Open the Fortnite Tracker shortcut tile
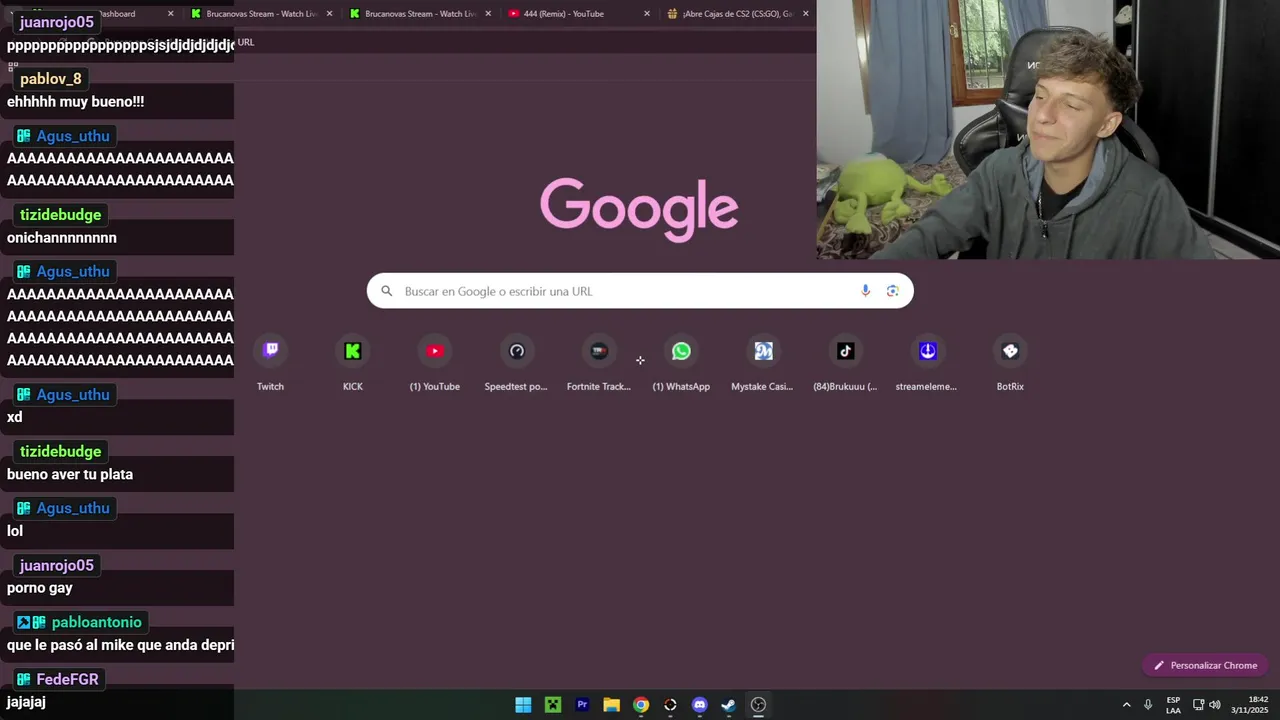The image size is (1280, 720). tap(598, 364)
